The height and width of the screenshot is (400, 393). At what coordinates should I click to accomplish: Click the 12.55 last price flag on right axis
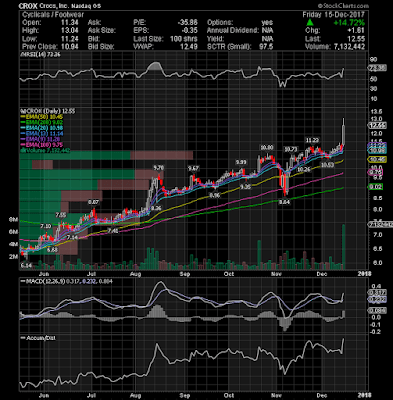(377, 125)
